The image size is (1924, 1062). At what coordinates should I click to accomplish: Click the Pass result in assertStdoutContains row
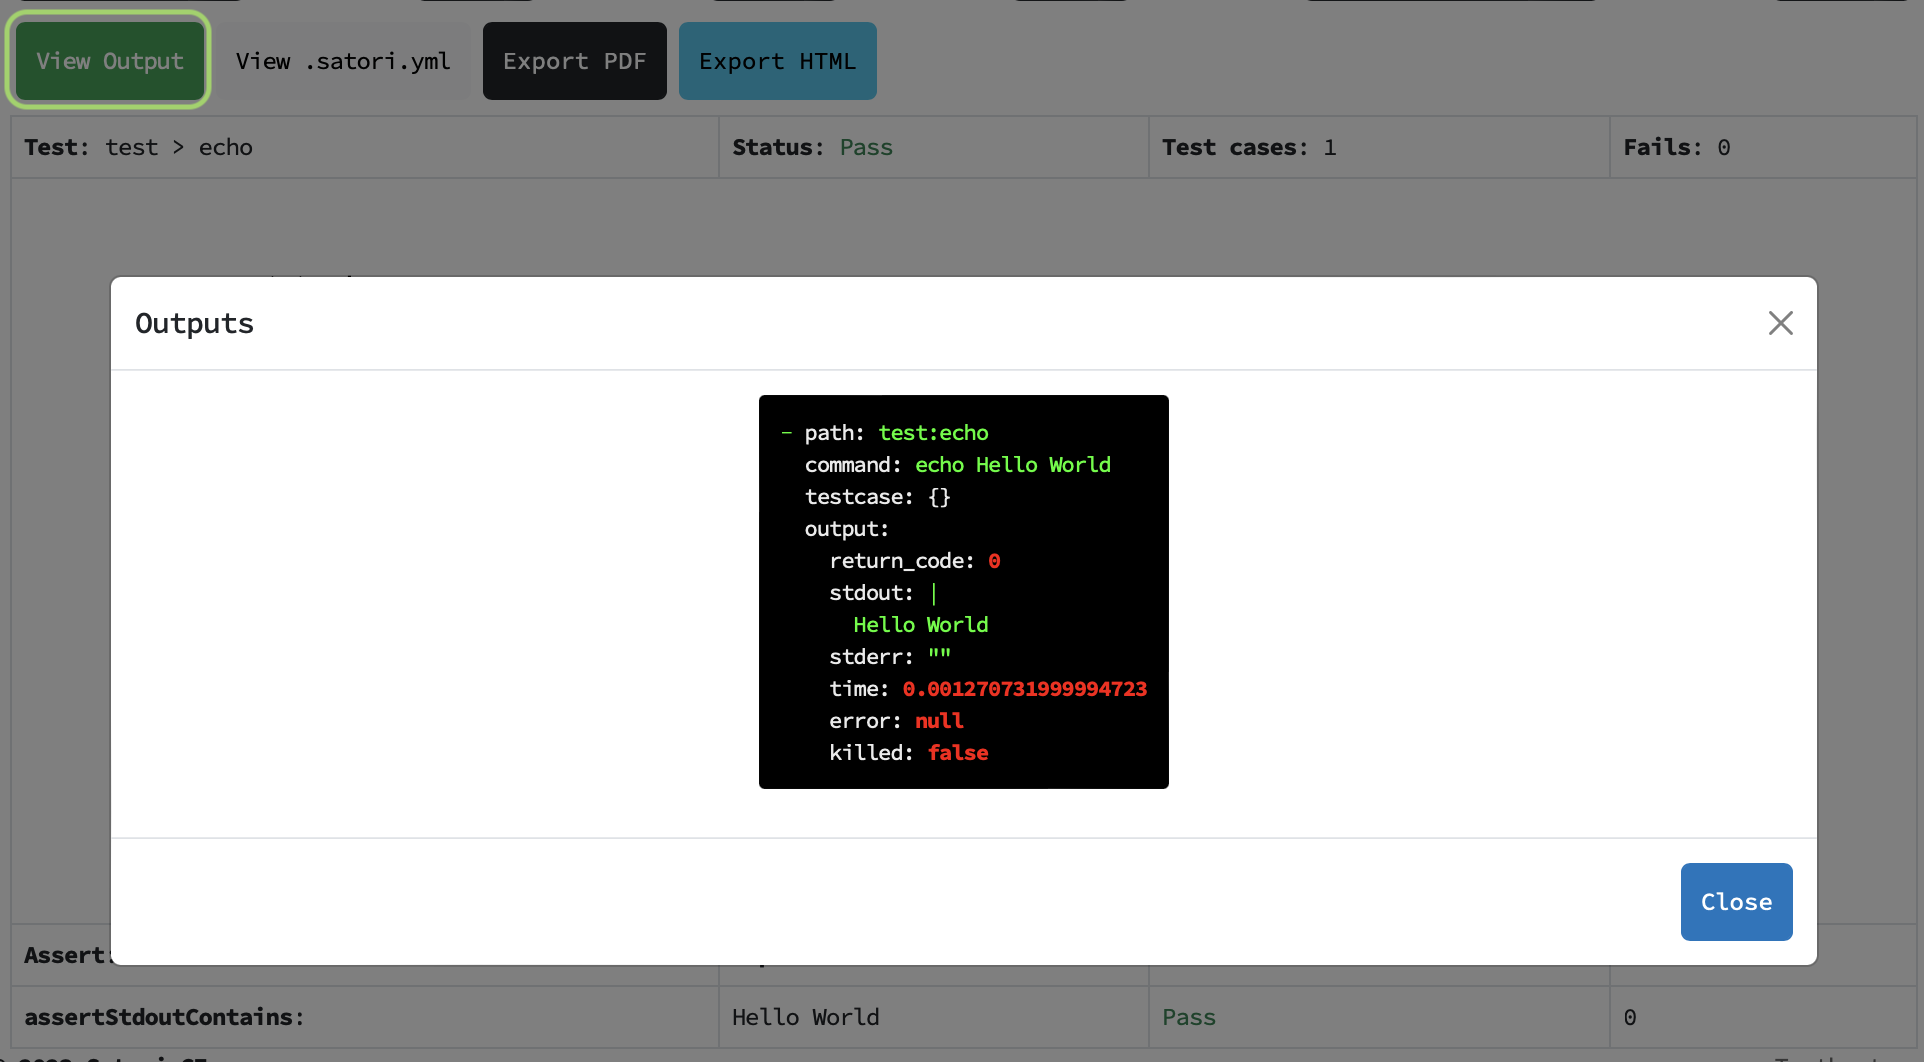click(1188, 1017)
